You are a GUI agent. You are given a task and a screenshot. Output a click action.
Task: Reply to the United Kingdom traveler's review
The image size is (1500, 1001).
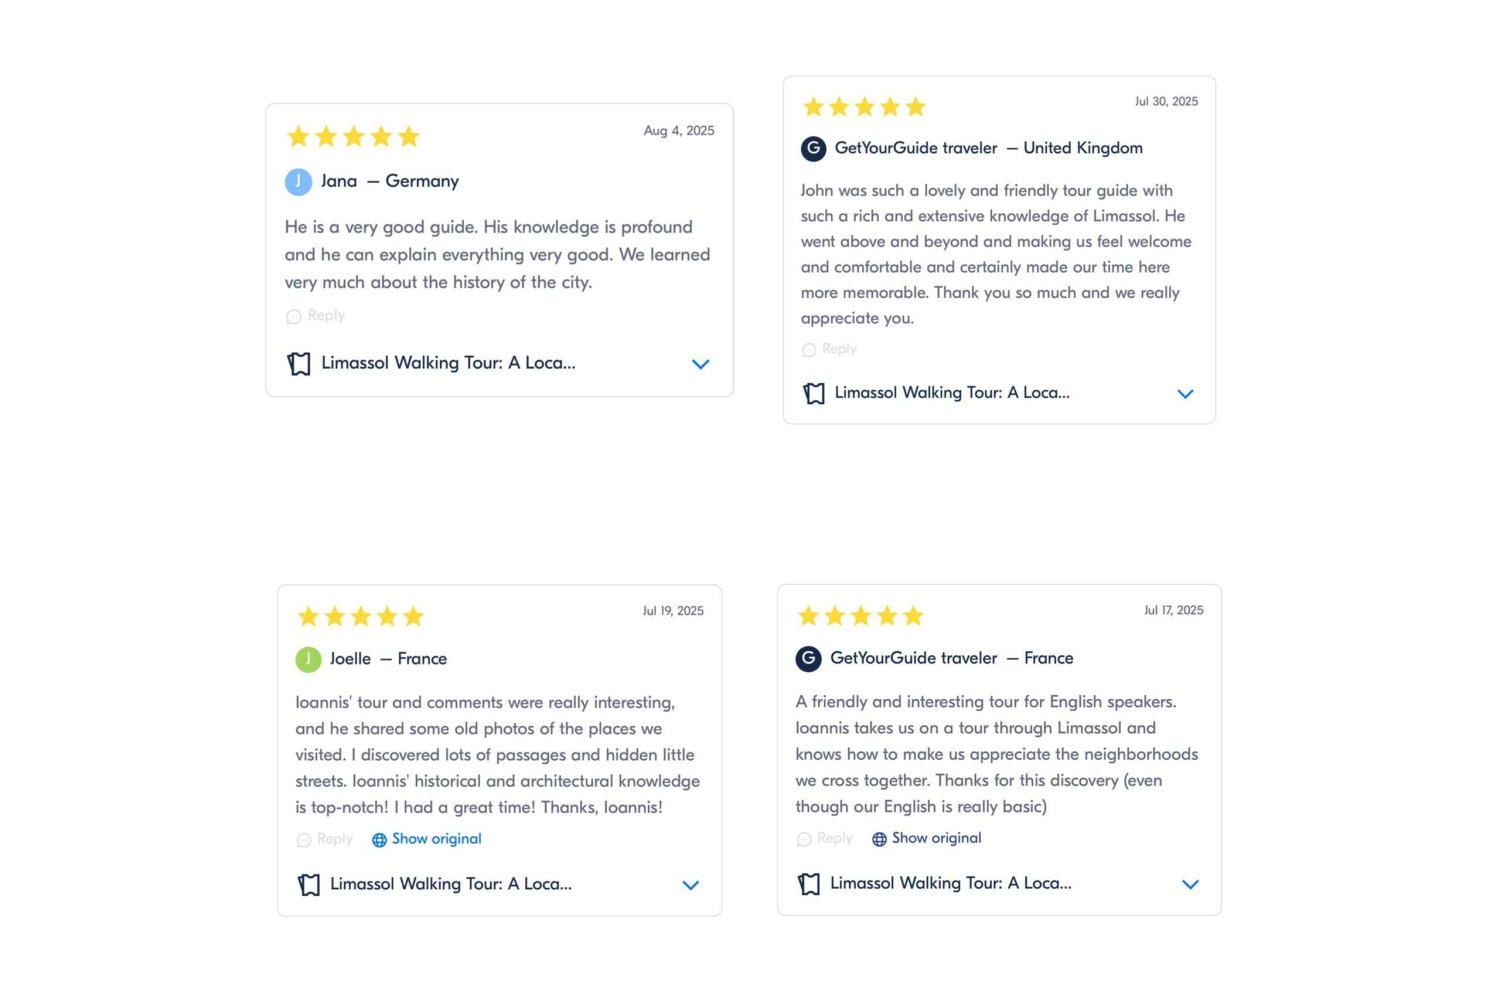[x=830, y=349]
